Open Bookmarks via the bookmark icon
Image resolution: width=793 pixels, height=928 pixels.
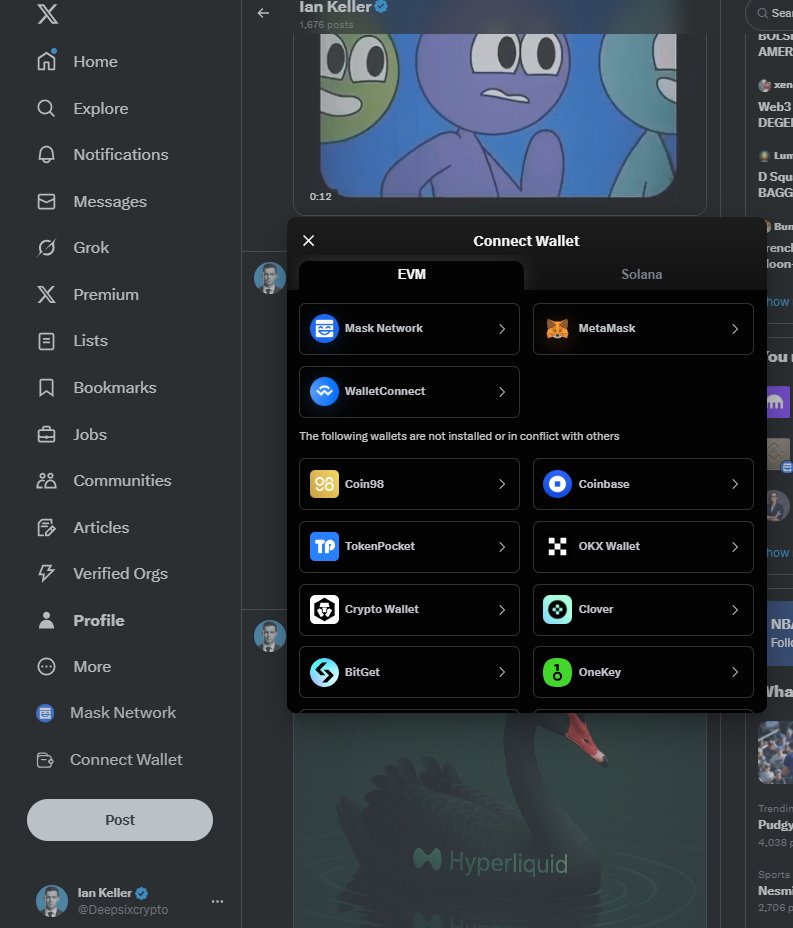(x=46, y=388)
